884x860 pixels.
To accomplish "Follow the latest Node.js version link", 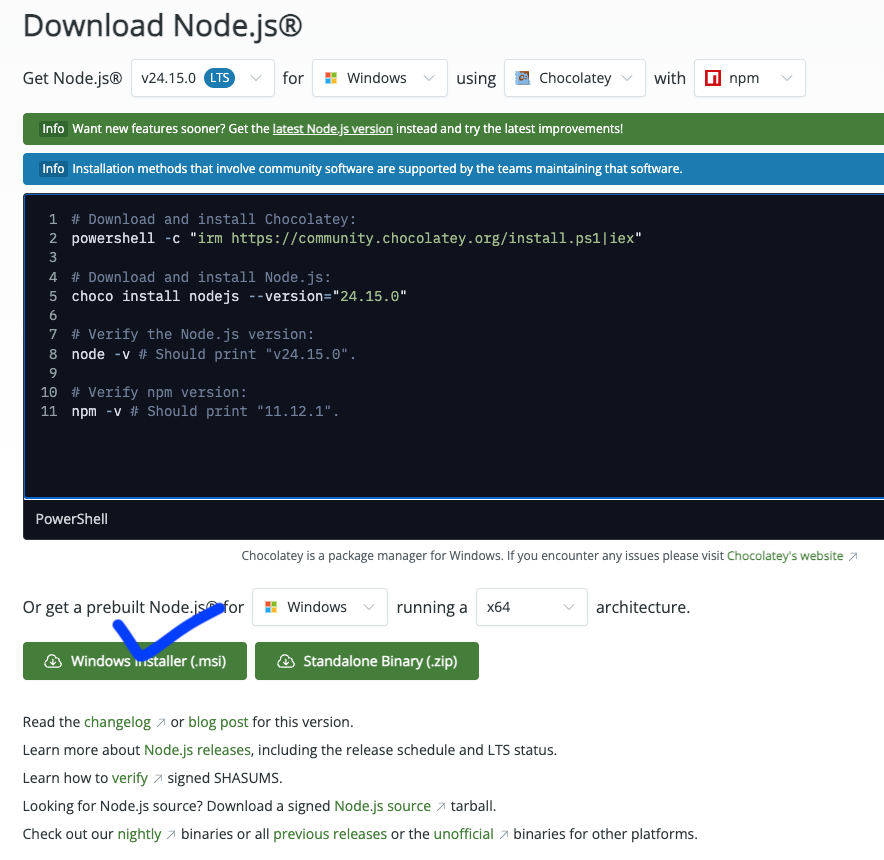I will [x=333, y=129].
